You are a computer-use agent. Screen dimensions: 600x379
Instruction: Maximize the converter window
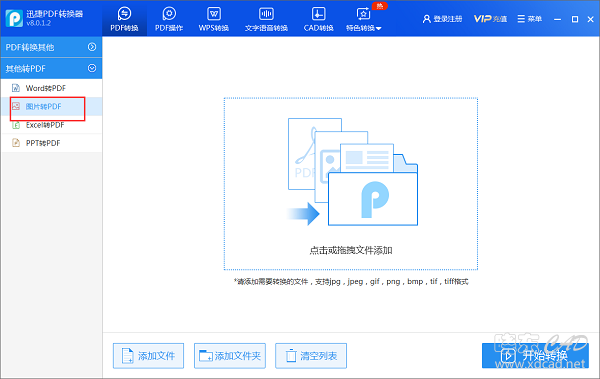(575, 19)
